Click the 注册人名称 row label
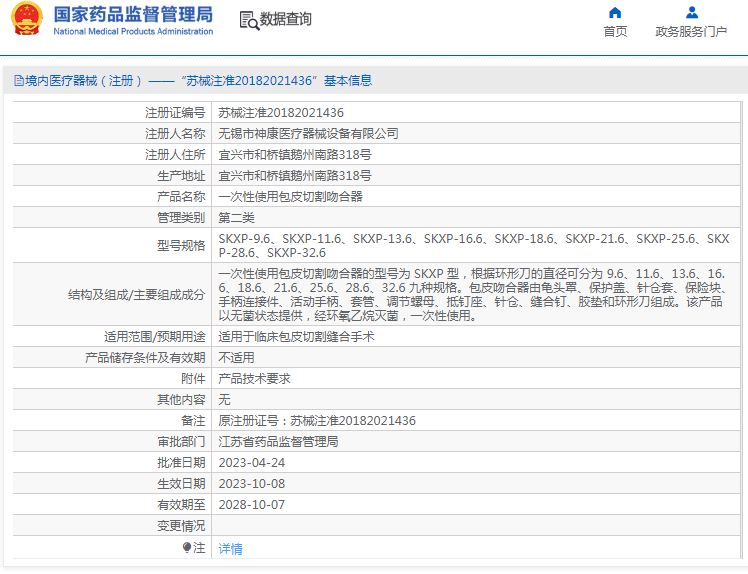Screen dimensions: 748x574 pos(175,134)
